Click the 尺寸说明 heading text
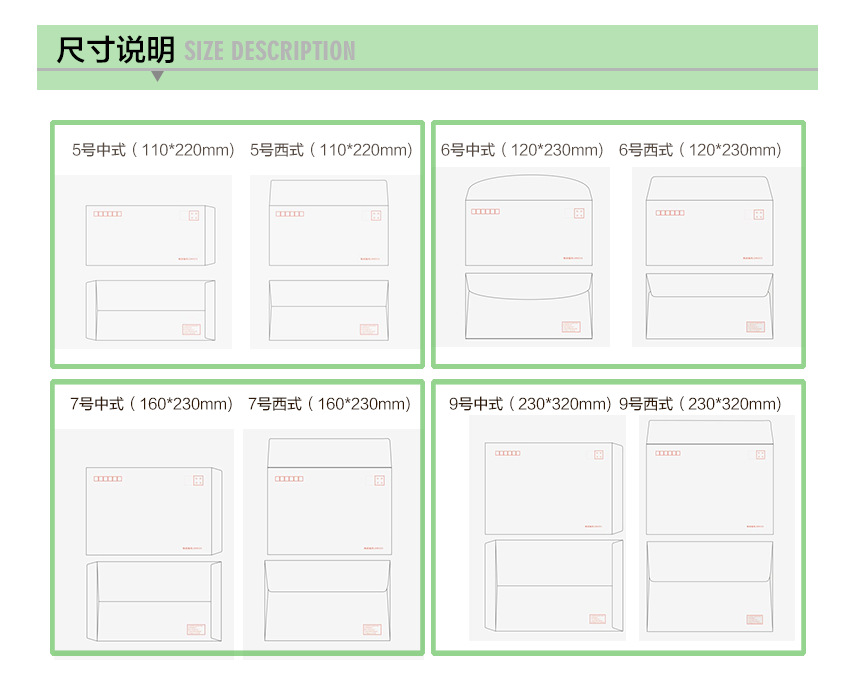 [116, 50]
